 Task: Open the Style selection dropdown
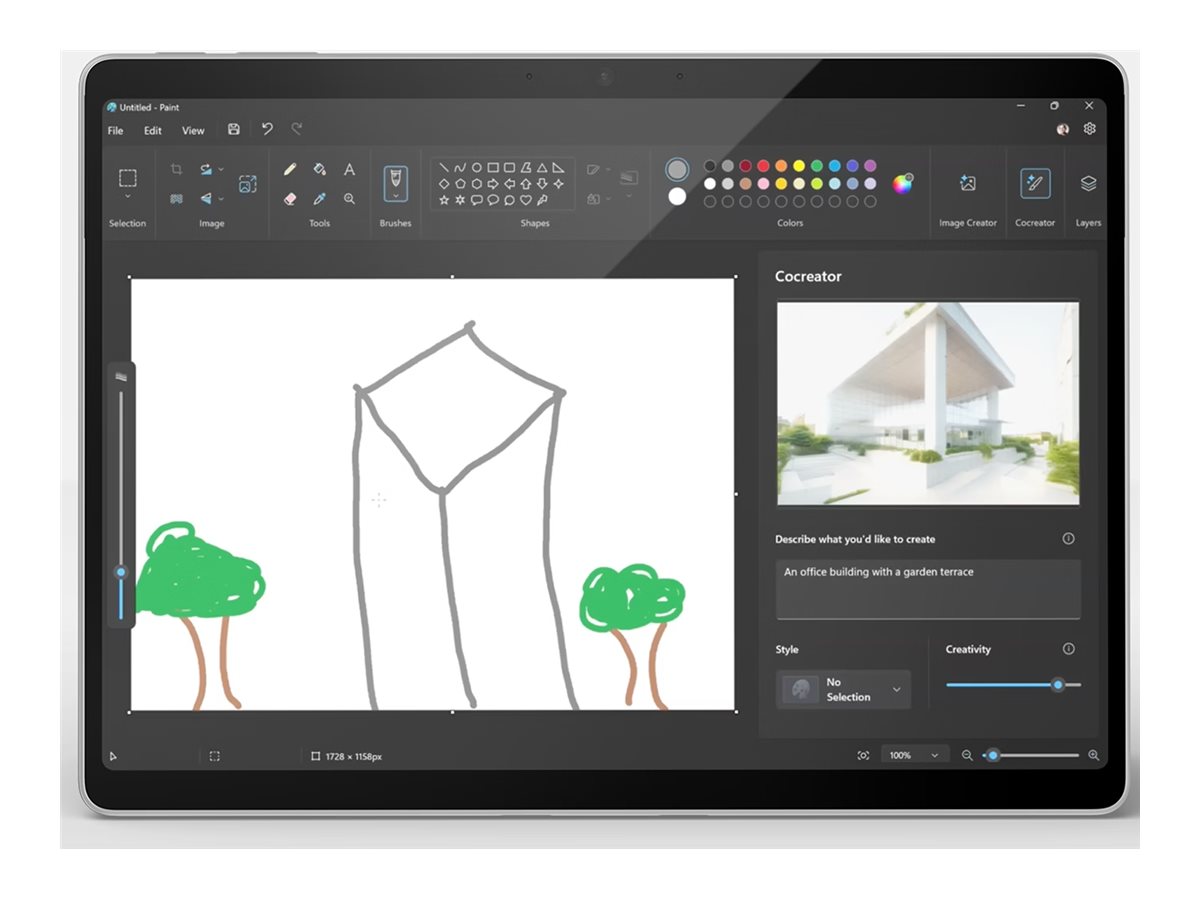click(x=843, y=689)
